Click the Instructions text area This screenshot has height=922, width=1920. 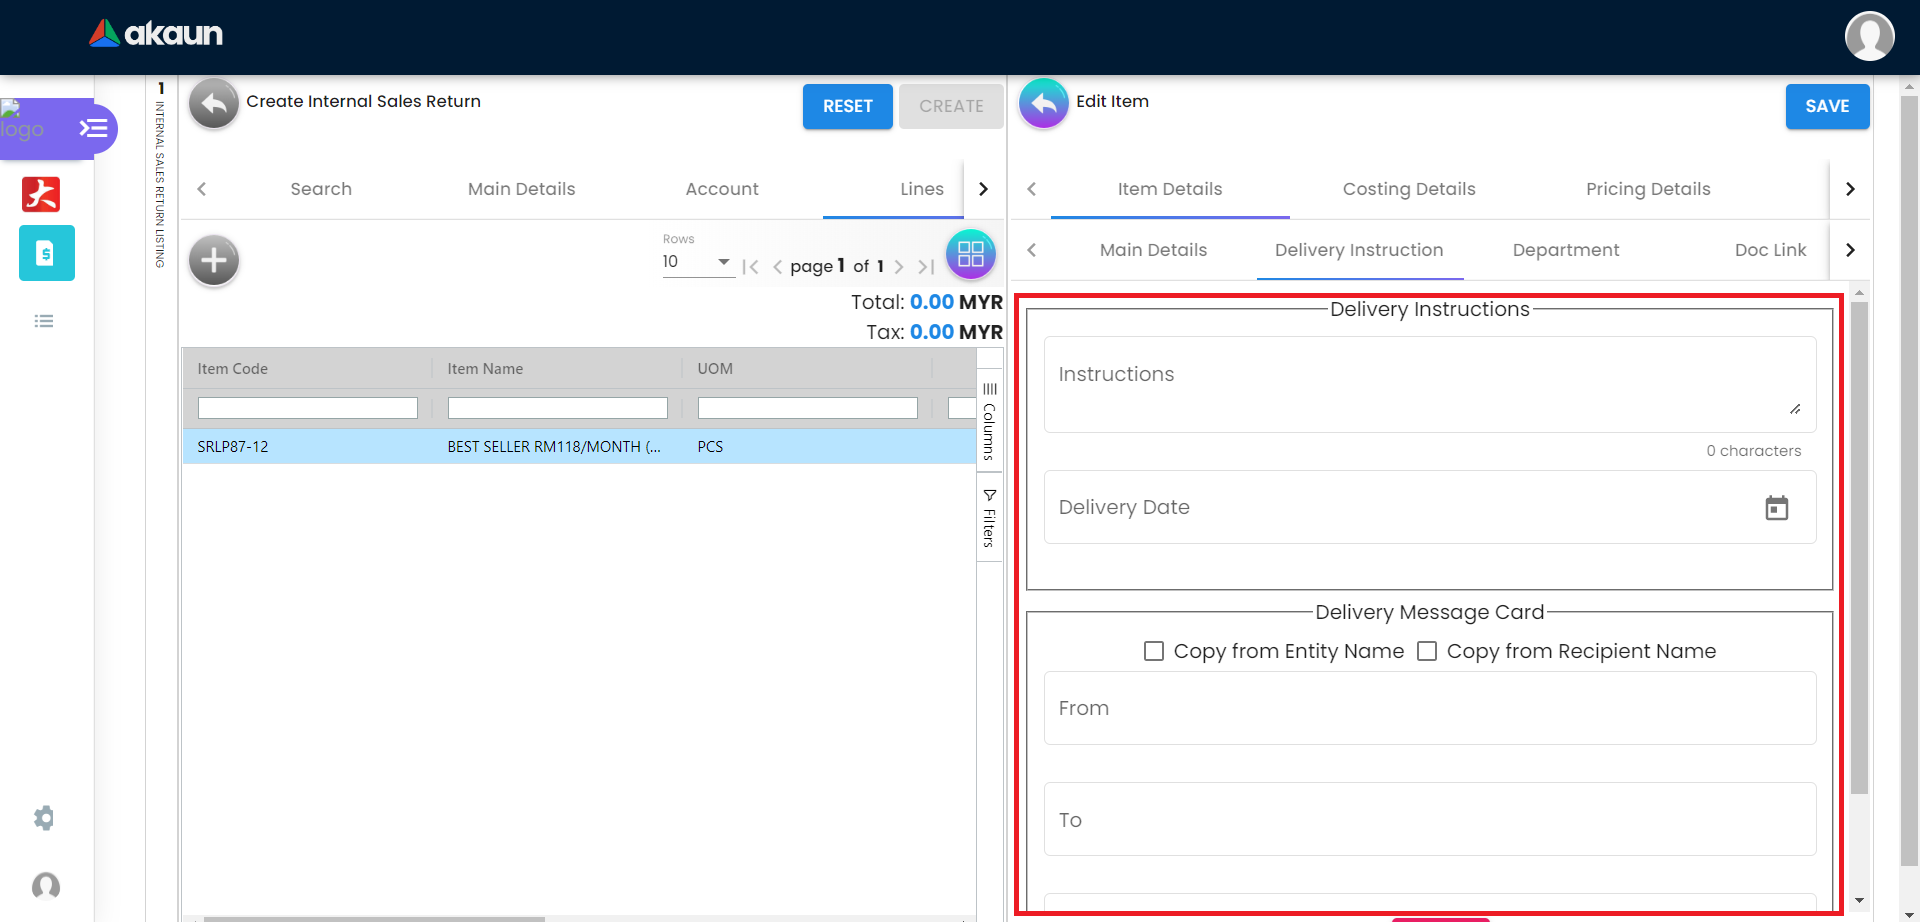pyautogui.click(x=1429, y=384)
